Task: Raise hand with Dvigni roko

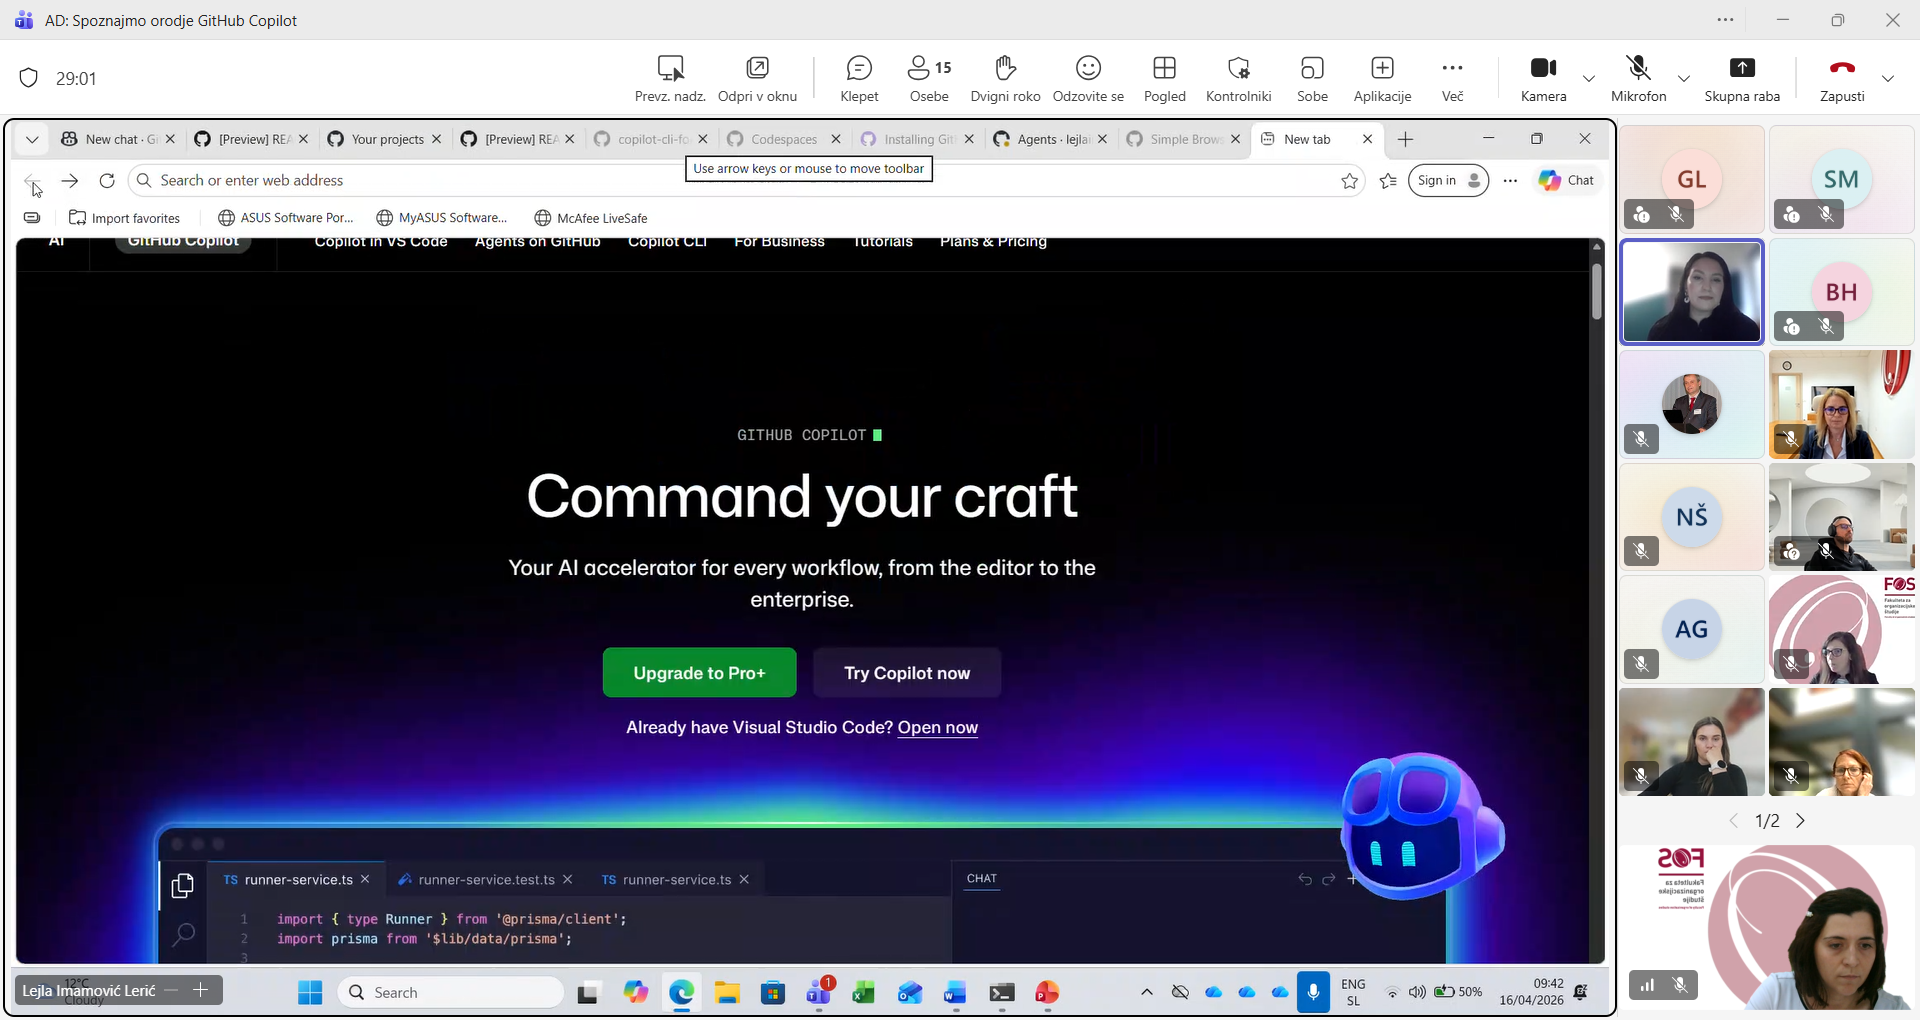Action: (x=1005, y=78)
